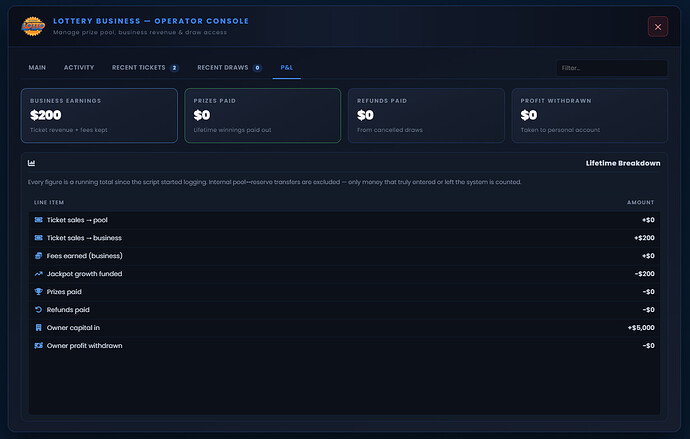Click the Lotto logo icon
The width and height of the screenshot is (690, 439).
tap(33, 26)
